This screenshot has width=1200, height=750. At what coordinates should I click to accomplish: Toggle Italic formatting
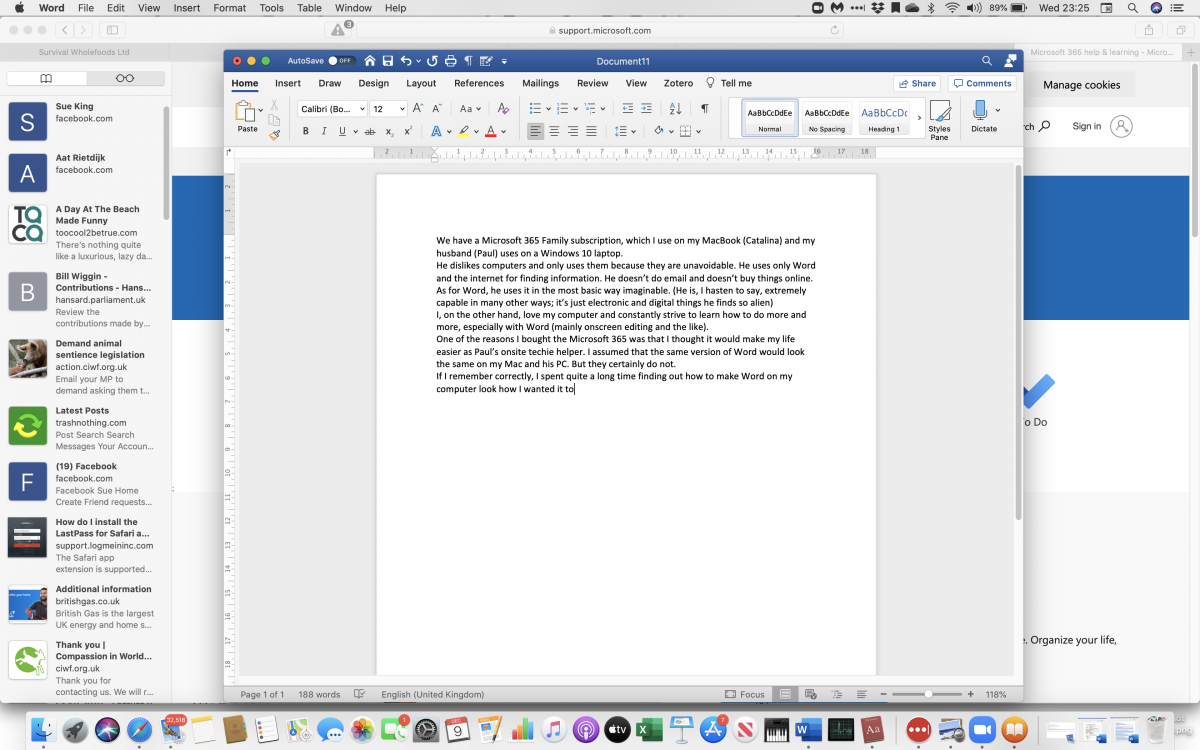click(x=324, y=131)
